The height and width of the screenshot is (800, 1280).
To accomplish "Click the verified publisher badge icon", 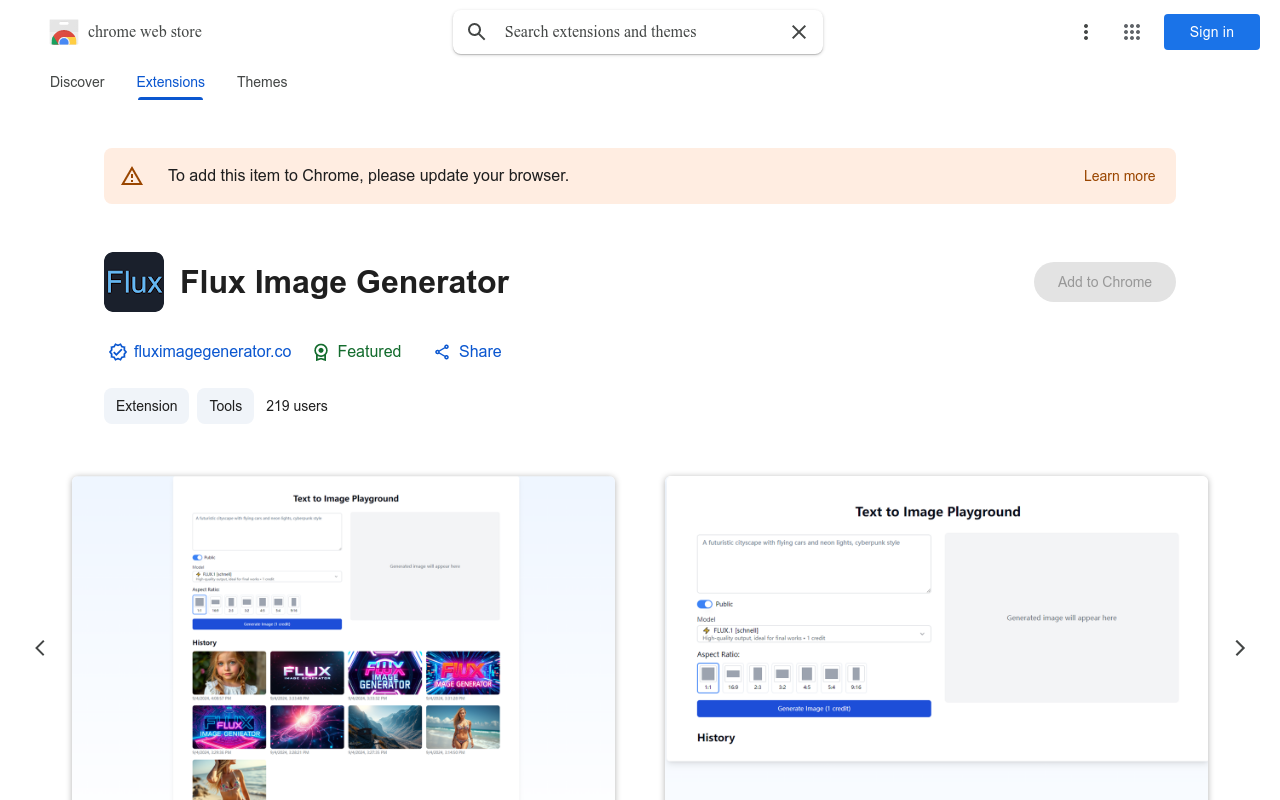I will [118, 352].
